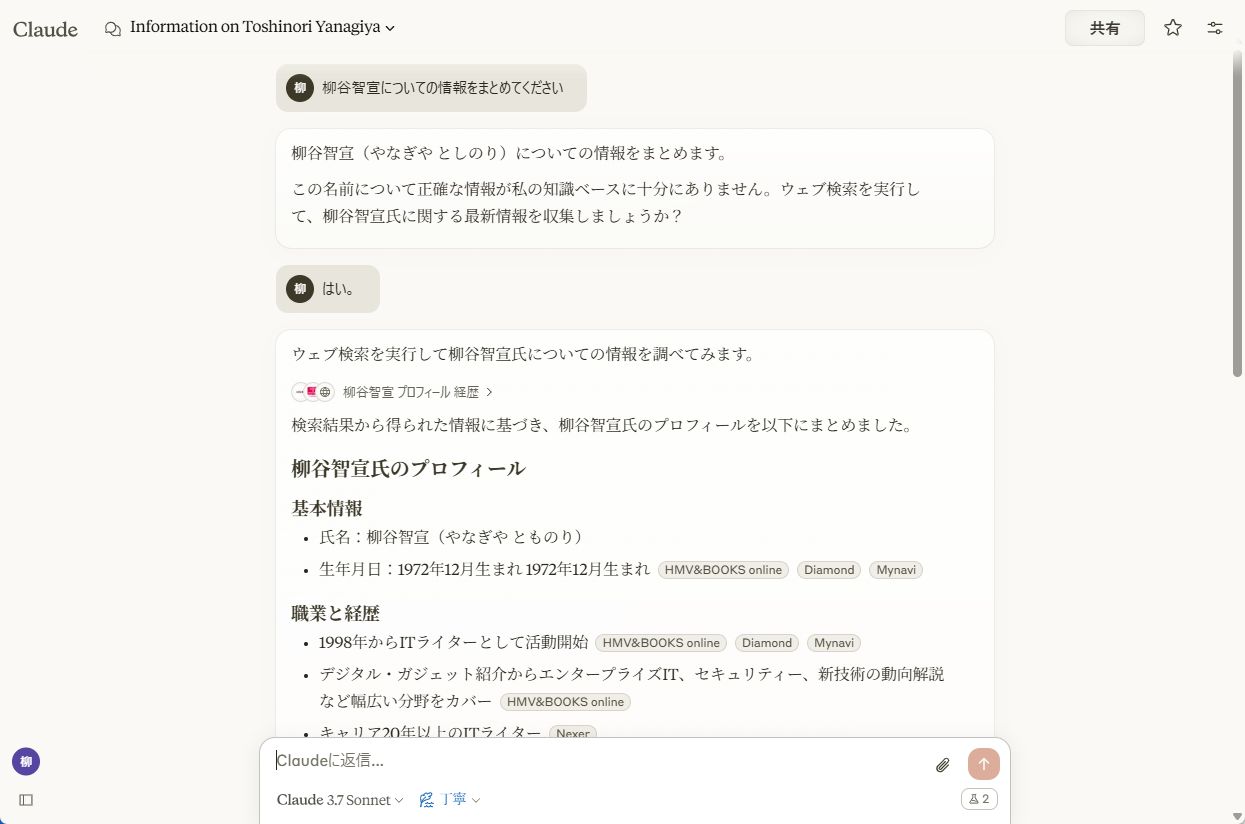
Task: Open the 丁寧 writing style dropdown
Action: [450, 800]
